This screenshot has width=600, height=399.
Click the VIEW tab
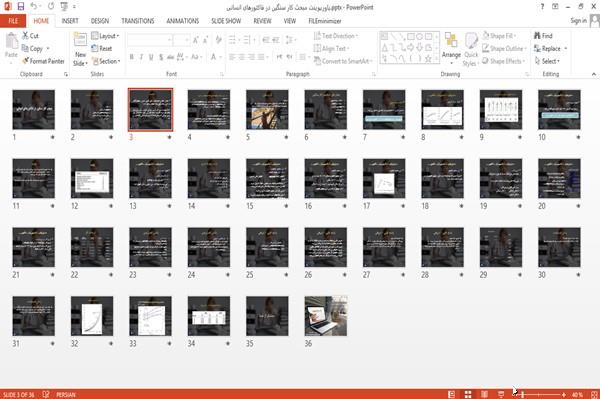click(x=290, y=21)
